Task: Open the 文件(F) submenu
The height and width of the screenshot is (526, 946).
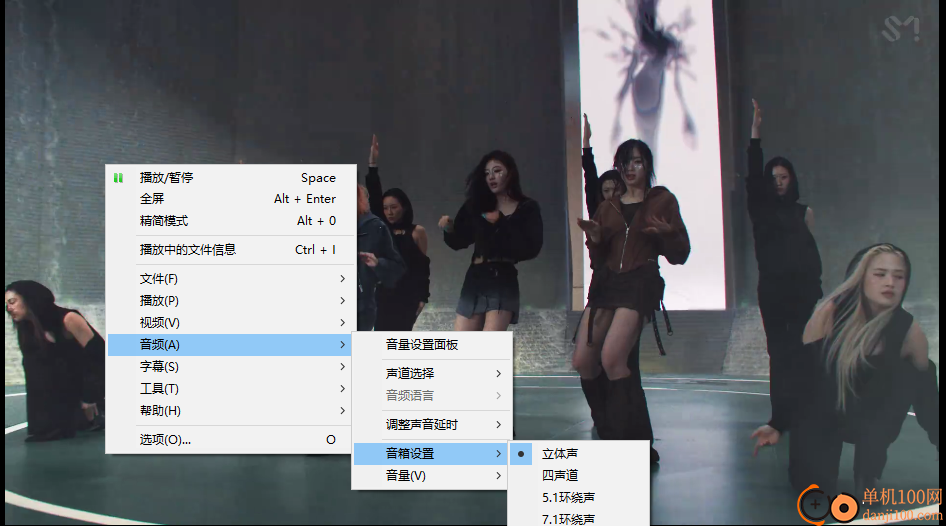Action: click(x=231, y=279)
